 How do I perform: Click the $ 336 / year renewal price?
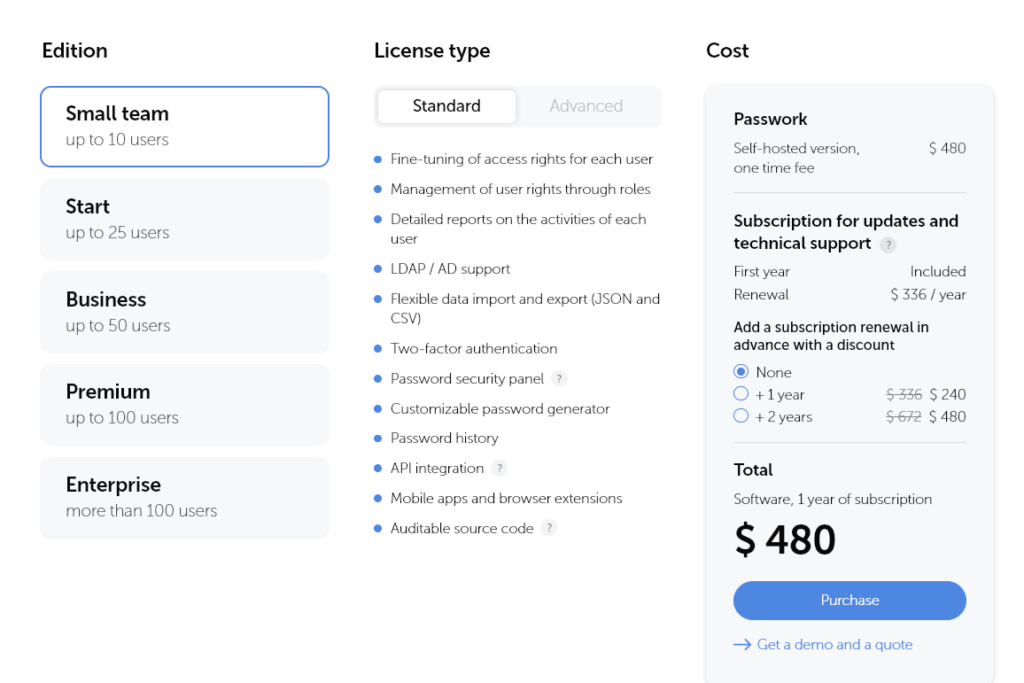928,294
